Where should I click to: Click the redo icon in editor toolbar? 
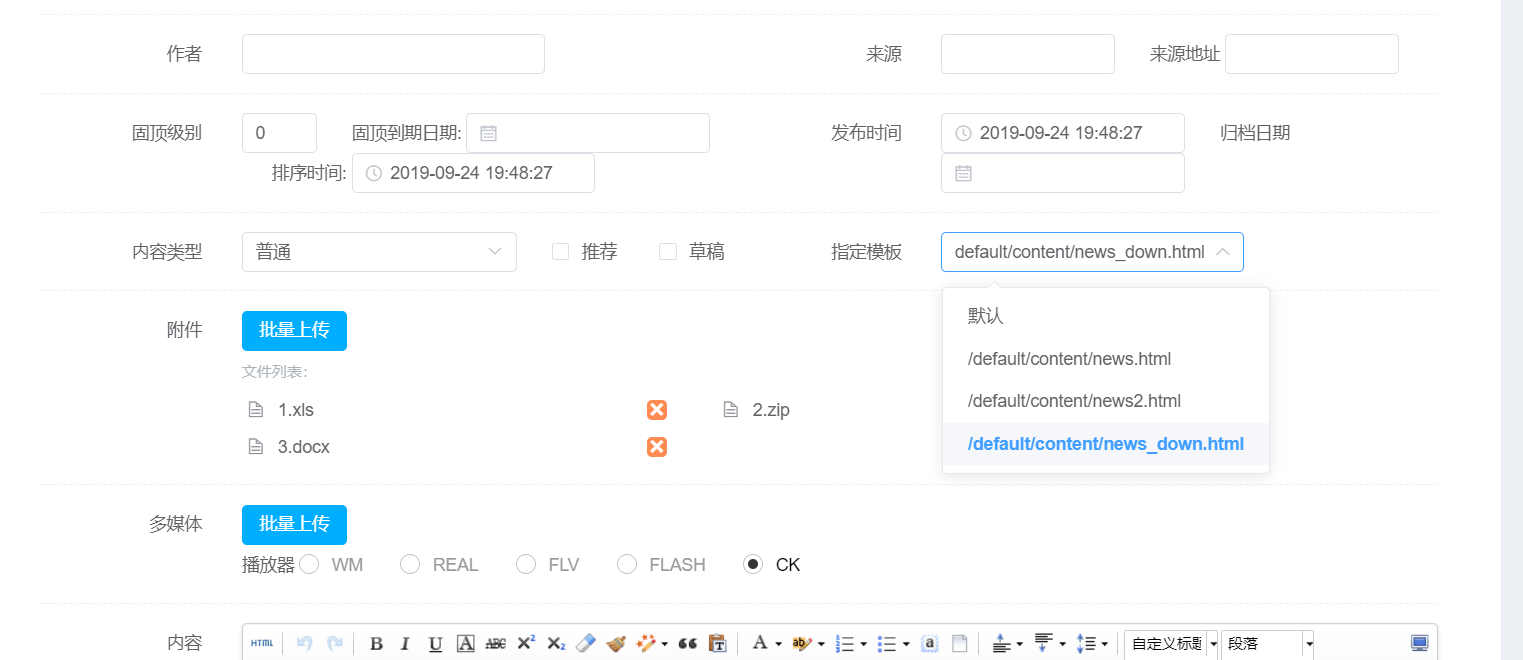point(335,643)
